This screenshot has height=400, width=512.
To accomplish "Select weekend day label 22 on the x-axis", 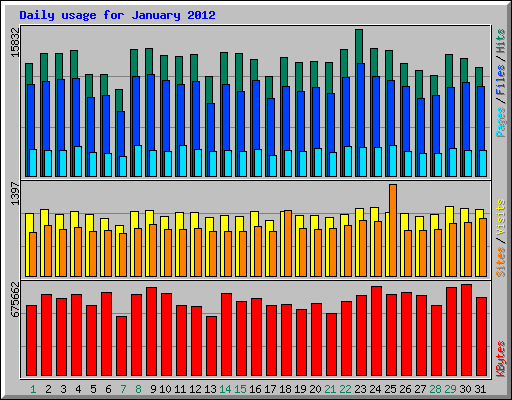I will (345, 389).
